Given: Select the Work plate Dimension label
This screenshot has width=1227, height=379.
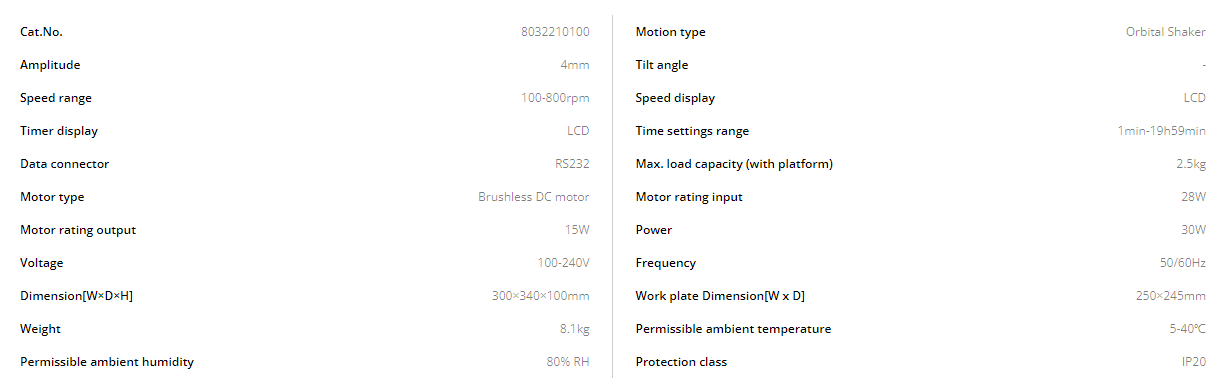Looking at the screenshot, I should (720, 296).
